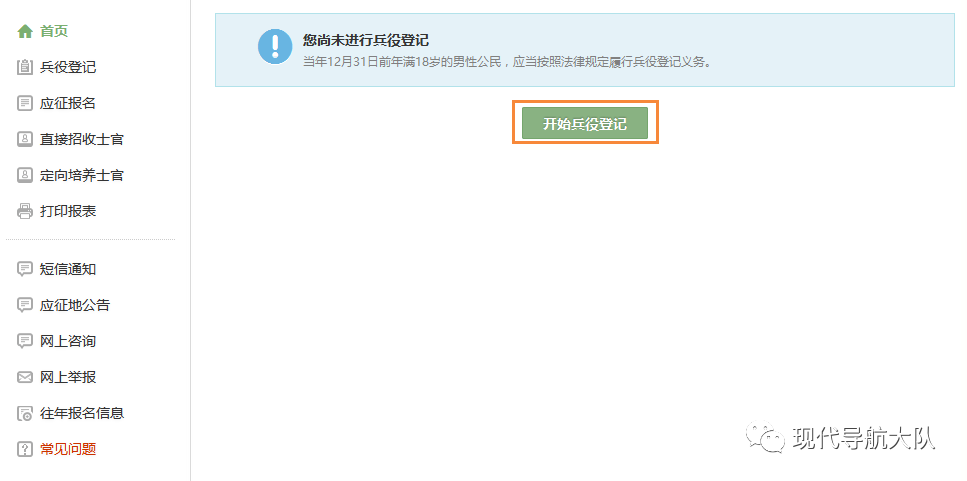Click the 定向培养士官 person icon

25,175
